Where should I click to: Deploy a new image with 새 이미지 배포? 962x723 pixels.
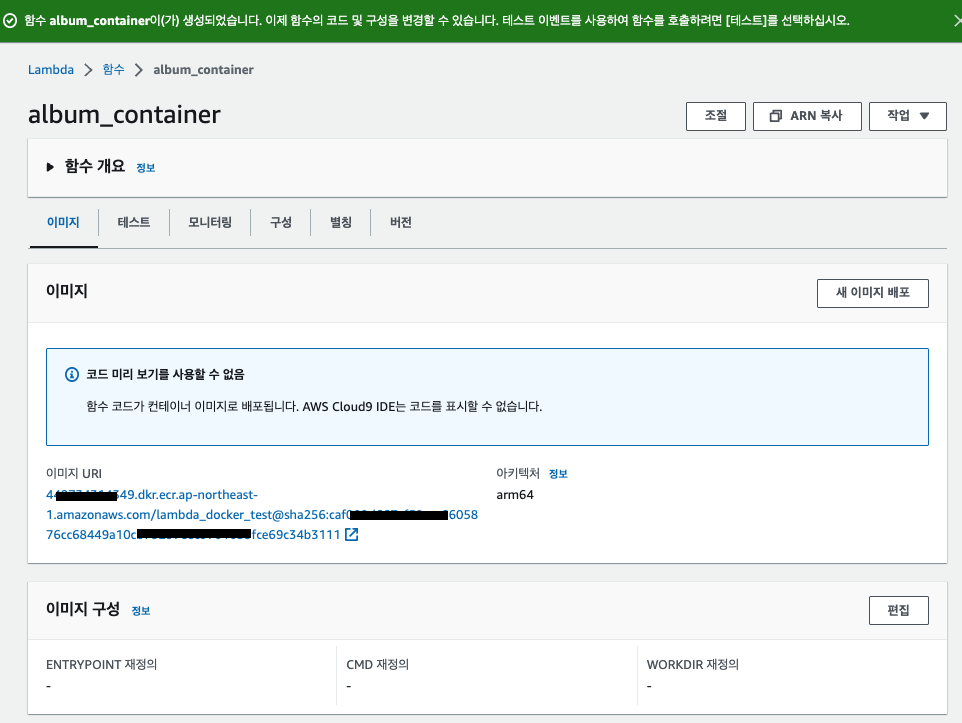tap(872, 293)
